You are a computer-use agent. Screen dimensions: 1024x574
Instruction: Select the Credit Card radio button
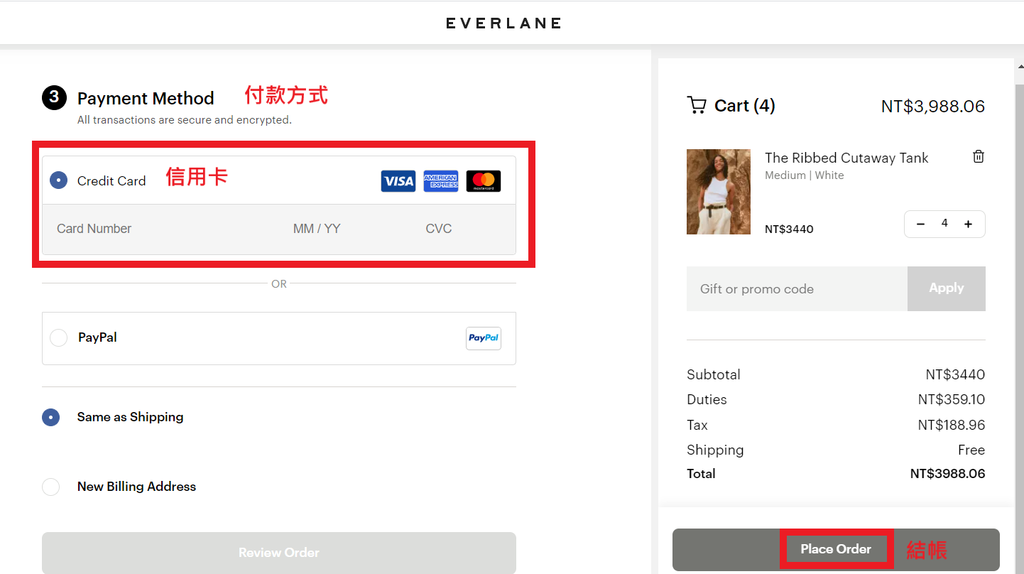pos(59,180)
